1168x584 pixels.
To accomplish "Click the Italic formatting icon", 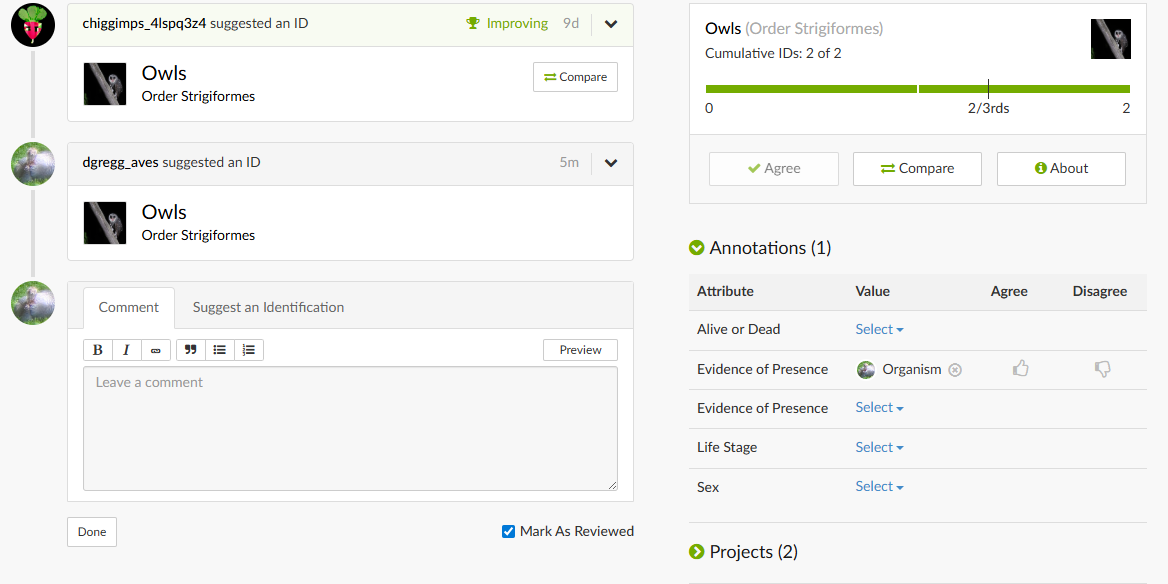I will 126,350.
